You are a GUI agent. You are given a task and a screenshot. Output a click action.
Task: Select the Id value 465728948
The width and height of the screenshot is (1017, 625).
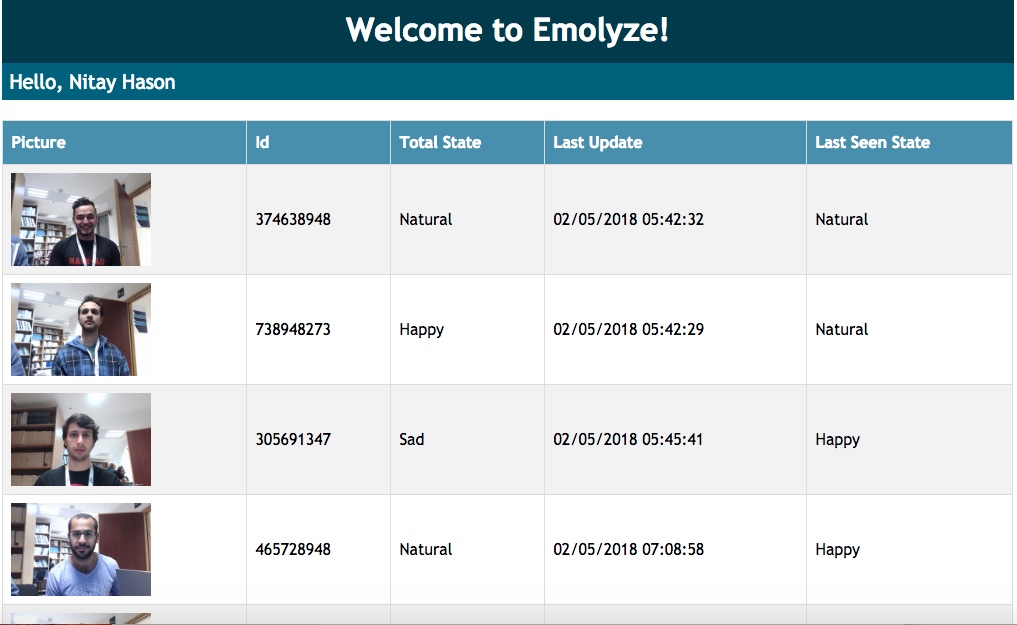tap(293, 550)
